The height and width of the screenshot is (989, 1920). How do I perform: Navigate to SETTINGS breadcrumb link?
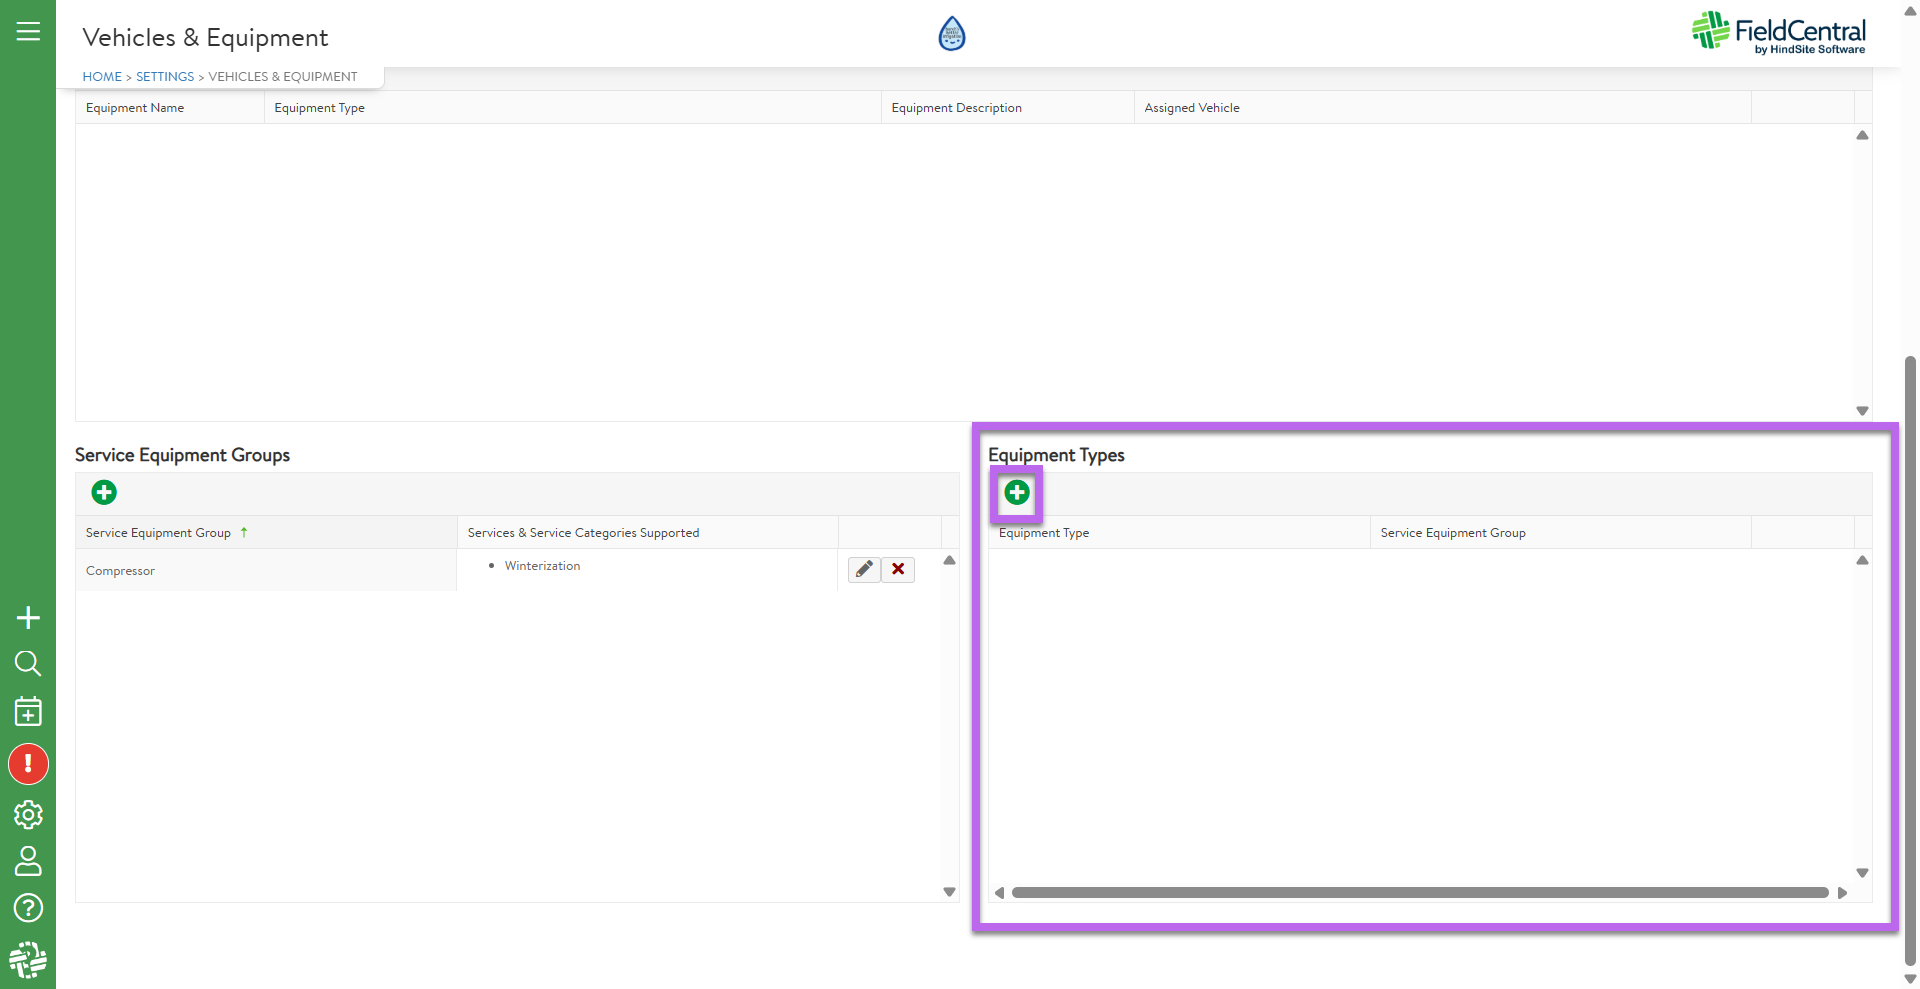point(165,77)
